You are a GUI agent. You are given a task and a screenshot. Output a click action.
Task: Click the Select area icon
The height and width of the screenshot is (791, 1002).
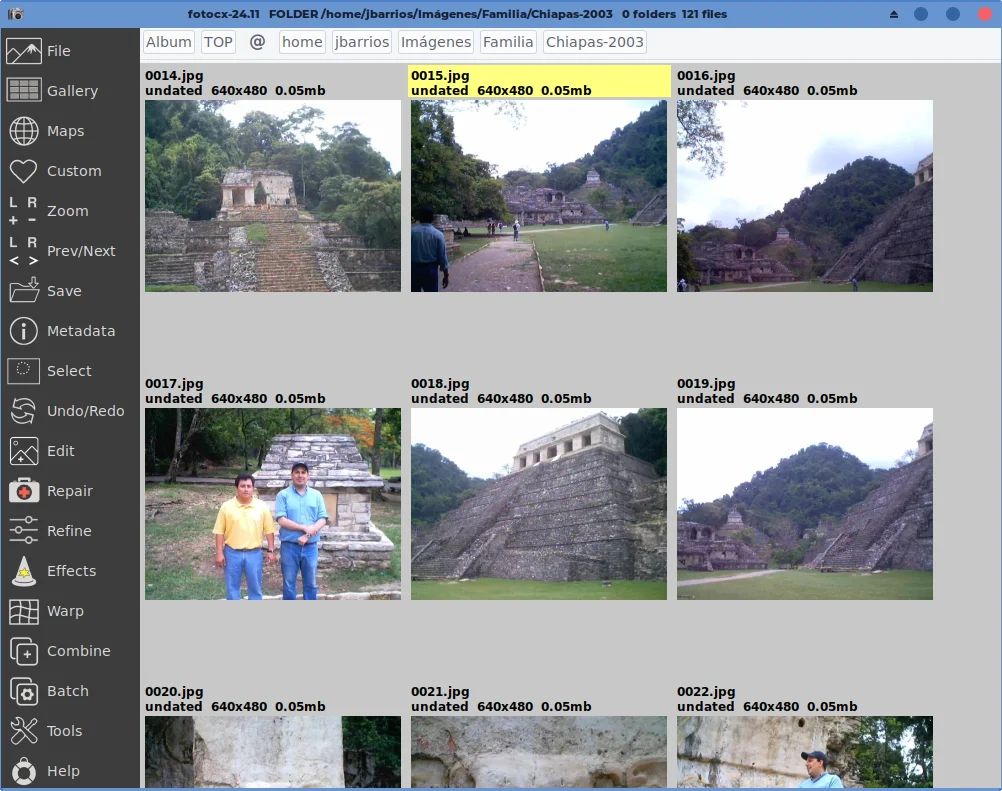click(x=24, y=371)
